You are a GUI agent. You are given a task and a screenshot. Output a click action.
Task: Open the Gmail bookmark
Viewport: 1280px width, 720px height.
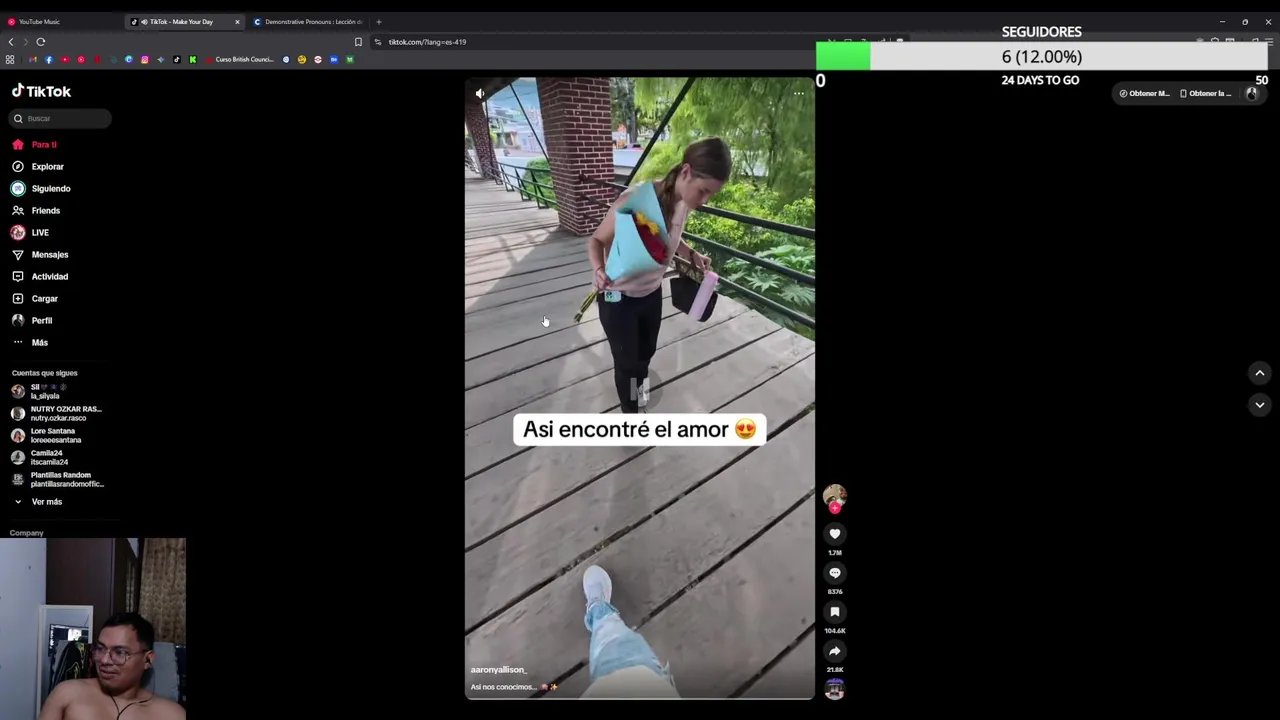click(x=33, y=60)
